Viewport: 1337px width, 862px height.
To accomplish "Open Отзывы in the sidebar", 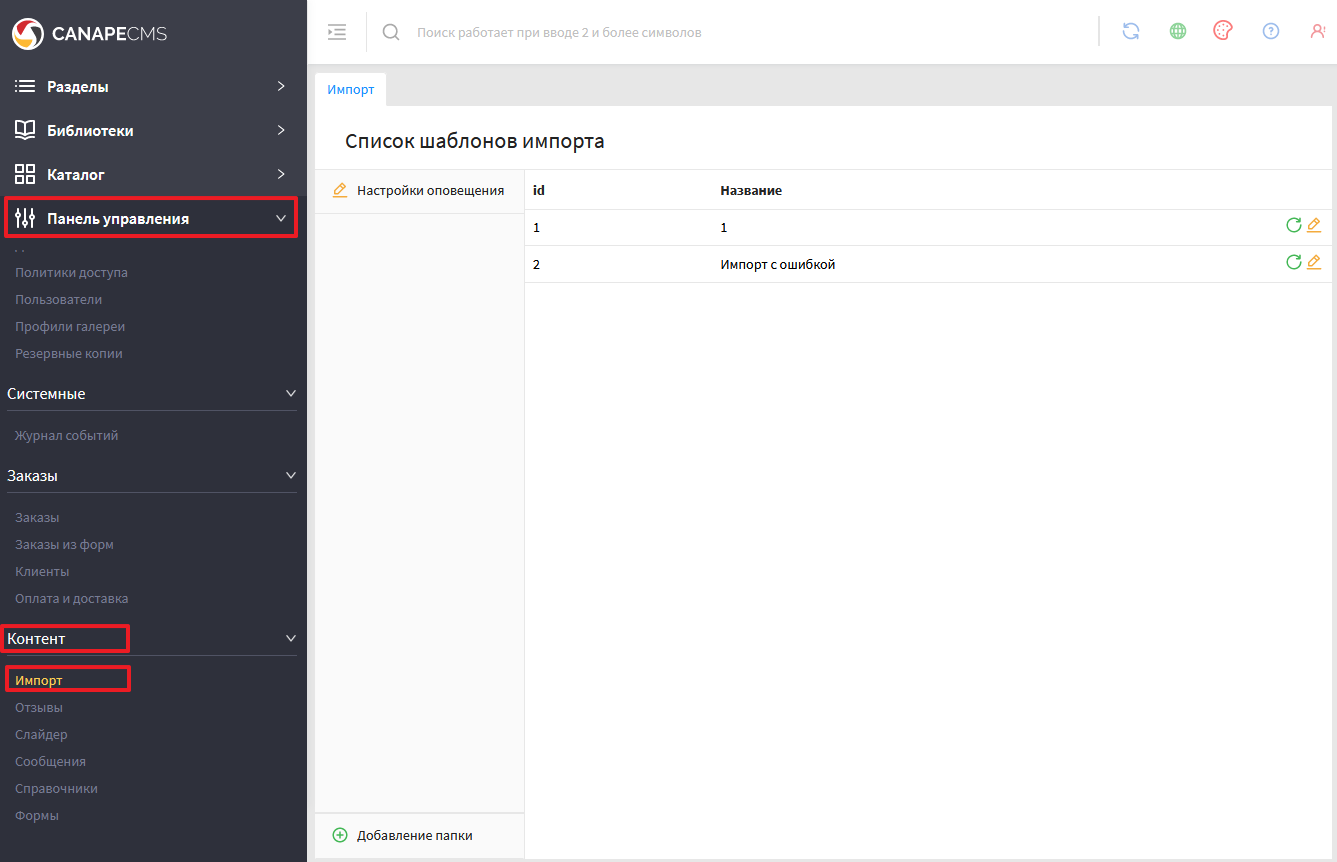I will (39, 708).
